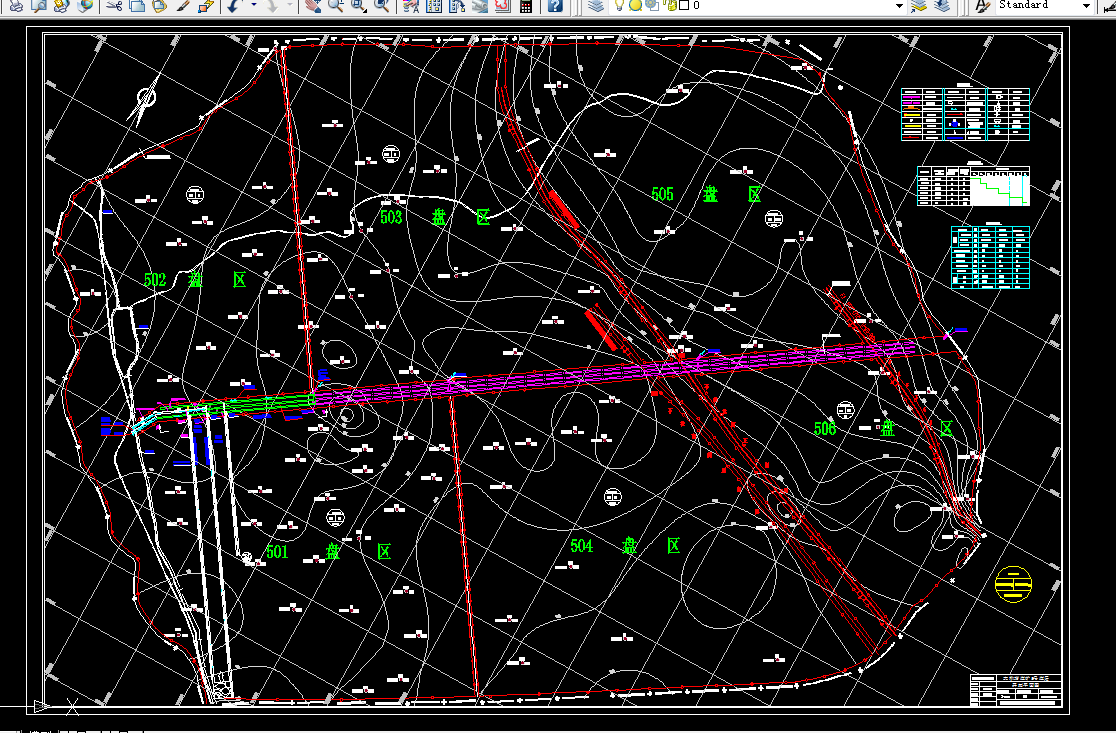This screenshot has height=733, width=1116.
Task: Click the Layer Previous icon
Action: [x=942, y=6]
